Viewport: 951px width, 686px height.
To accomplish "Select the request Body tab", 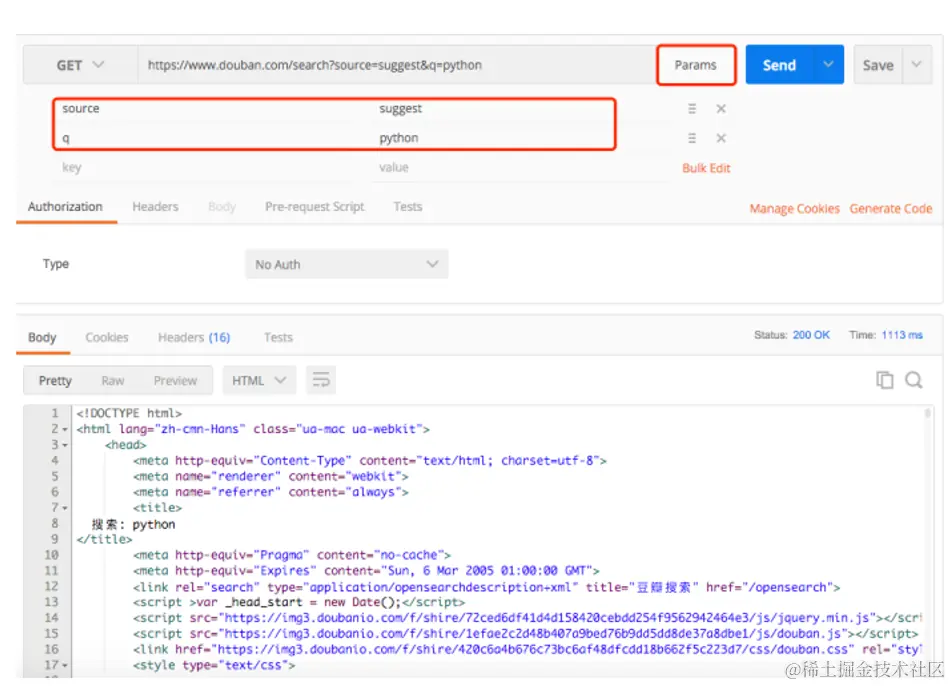I will pyautogui.click(x=222, y=207).
